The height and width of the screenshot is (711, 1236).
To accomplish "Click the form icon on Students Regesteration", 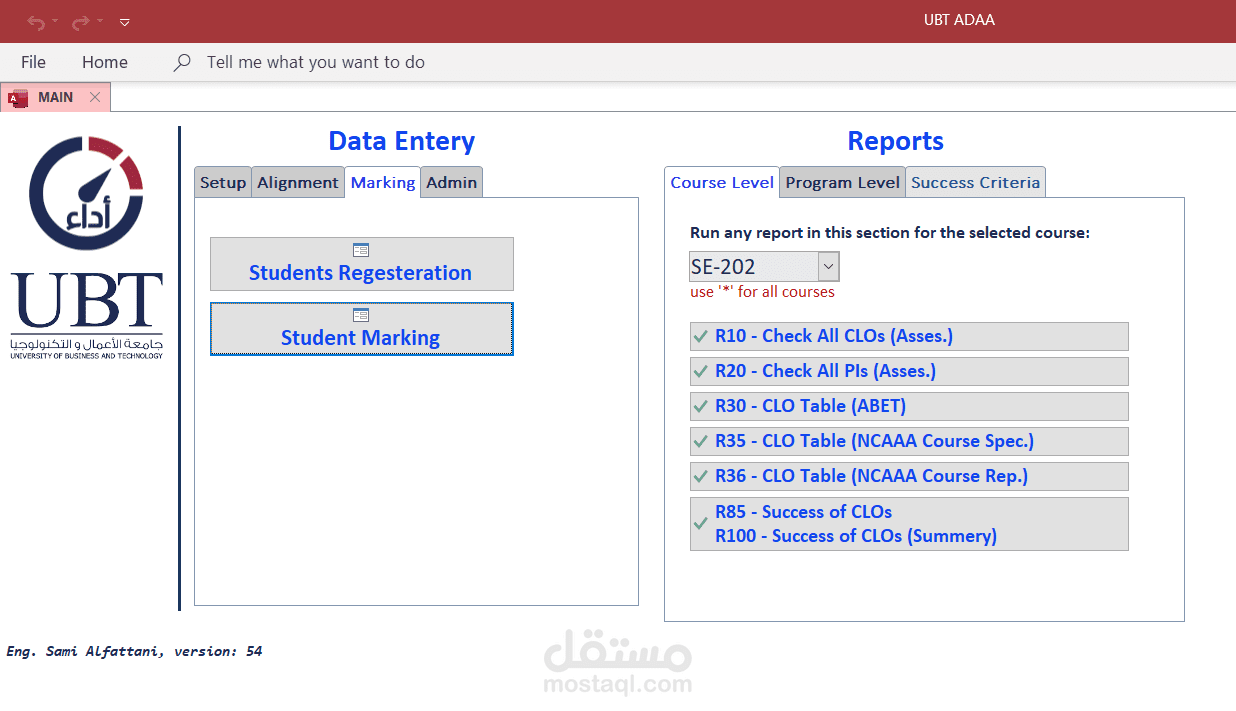I will pyautogui.click(x=361, y=250).
